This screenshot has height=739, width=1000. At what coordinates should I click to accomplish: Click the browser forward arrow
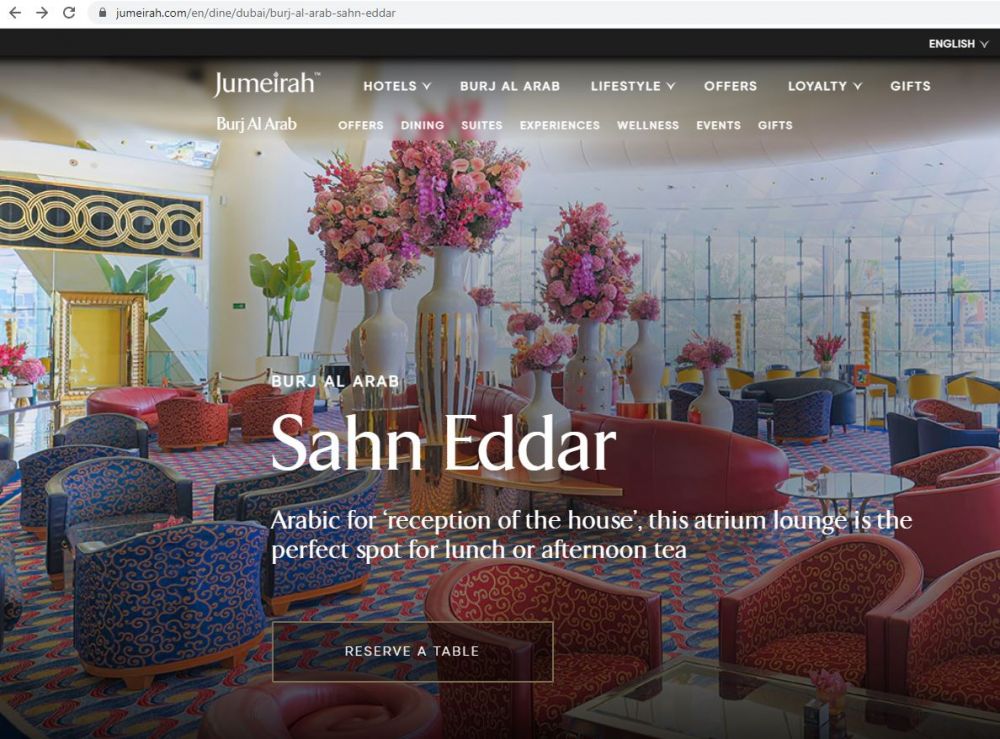[42, 13]
